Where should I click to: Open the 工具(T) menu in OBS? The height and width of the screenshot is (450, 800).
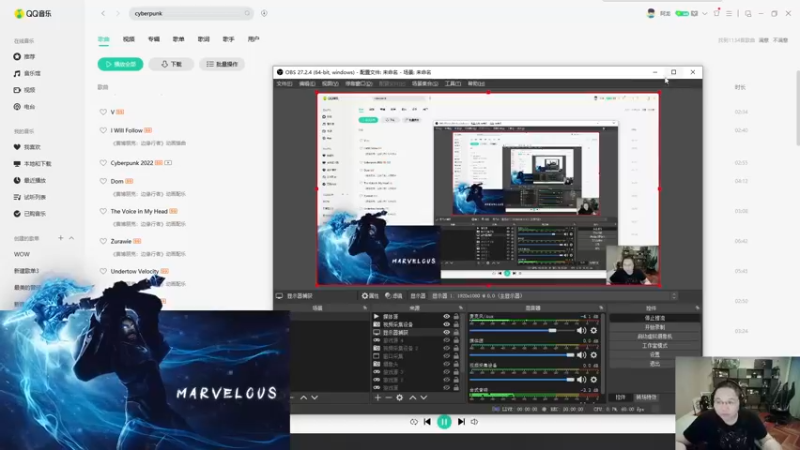tap(453, 84)
